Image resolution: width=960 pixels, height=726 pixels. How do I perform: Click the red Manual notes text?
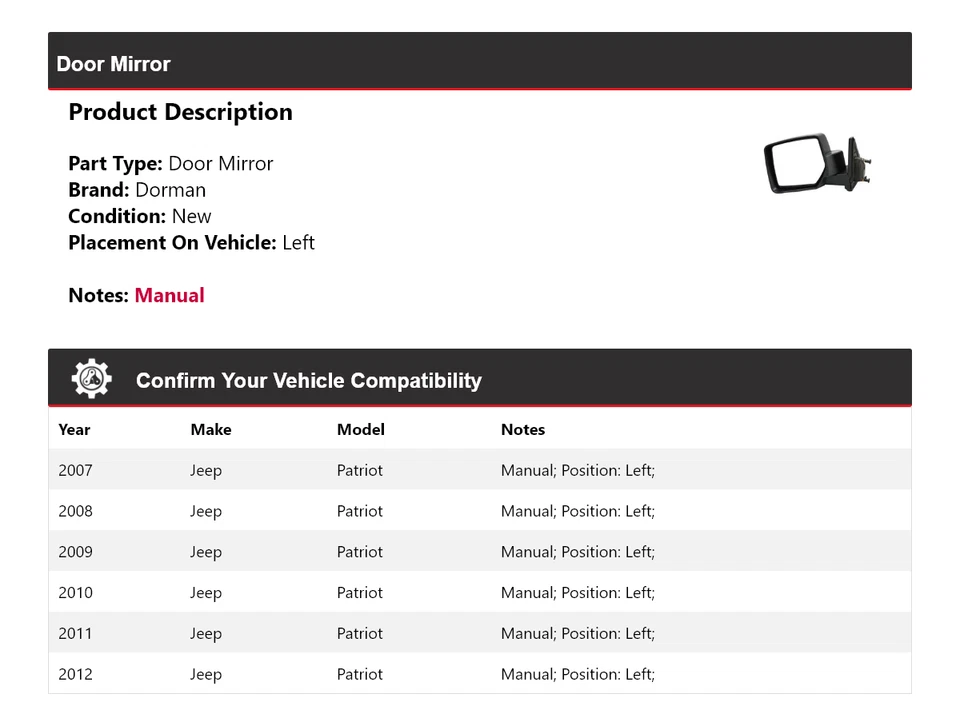[169, 295]
